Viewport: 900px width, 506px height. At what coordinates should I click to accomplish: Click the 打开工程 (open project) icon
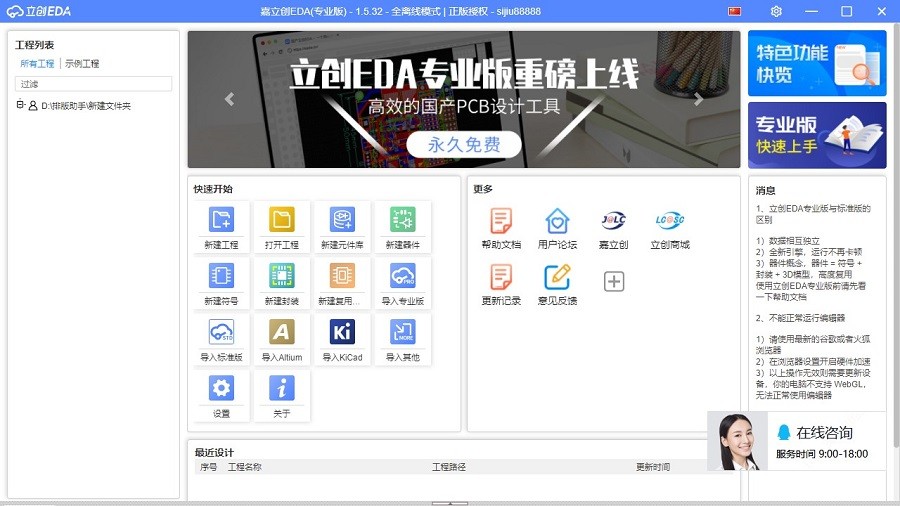pyautogui.click(x=281, y=220)
